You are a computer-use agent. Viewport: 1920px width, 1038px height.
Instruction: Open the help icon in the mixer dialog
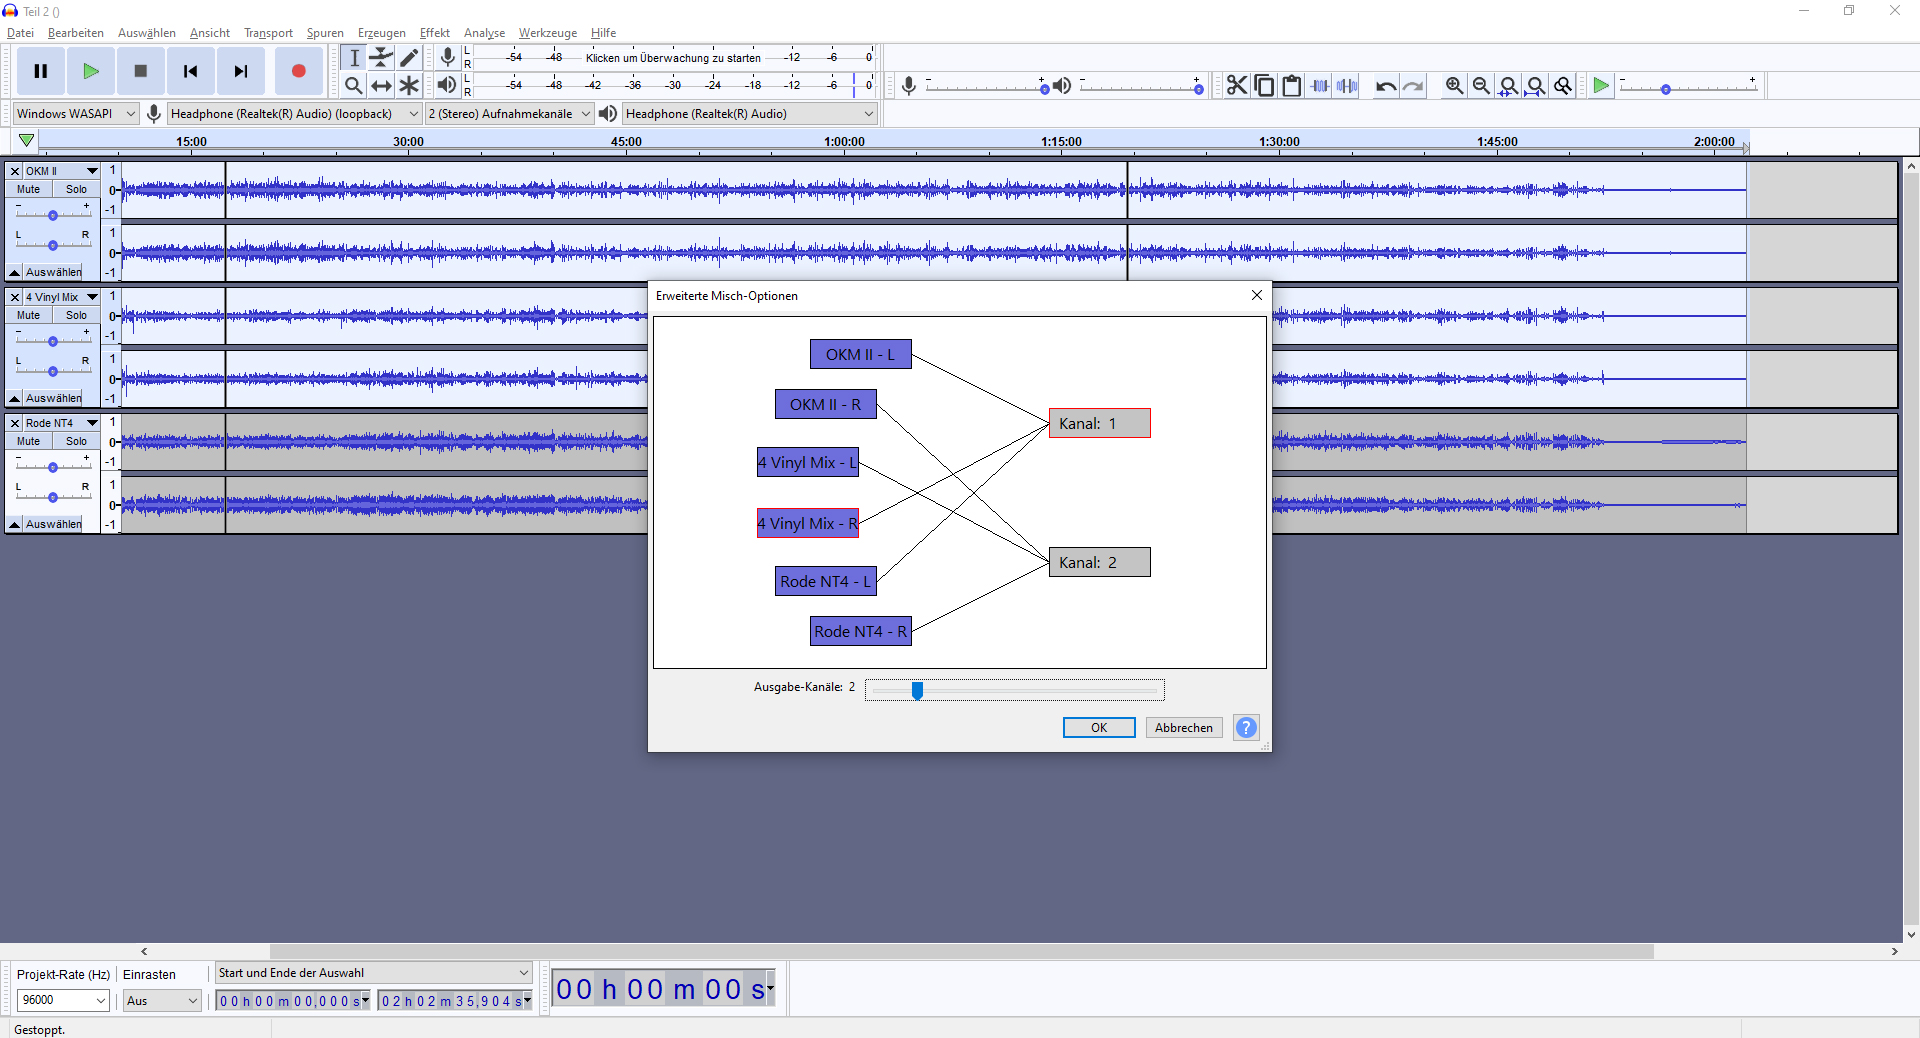pos(1246,728)
